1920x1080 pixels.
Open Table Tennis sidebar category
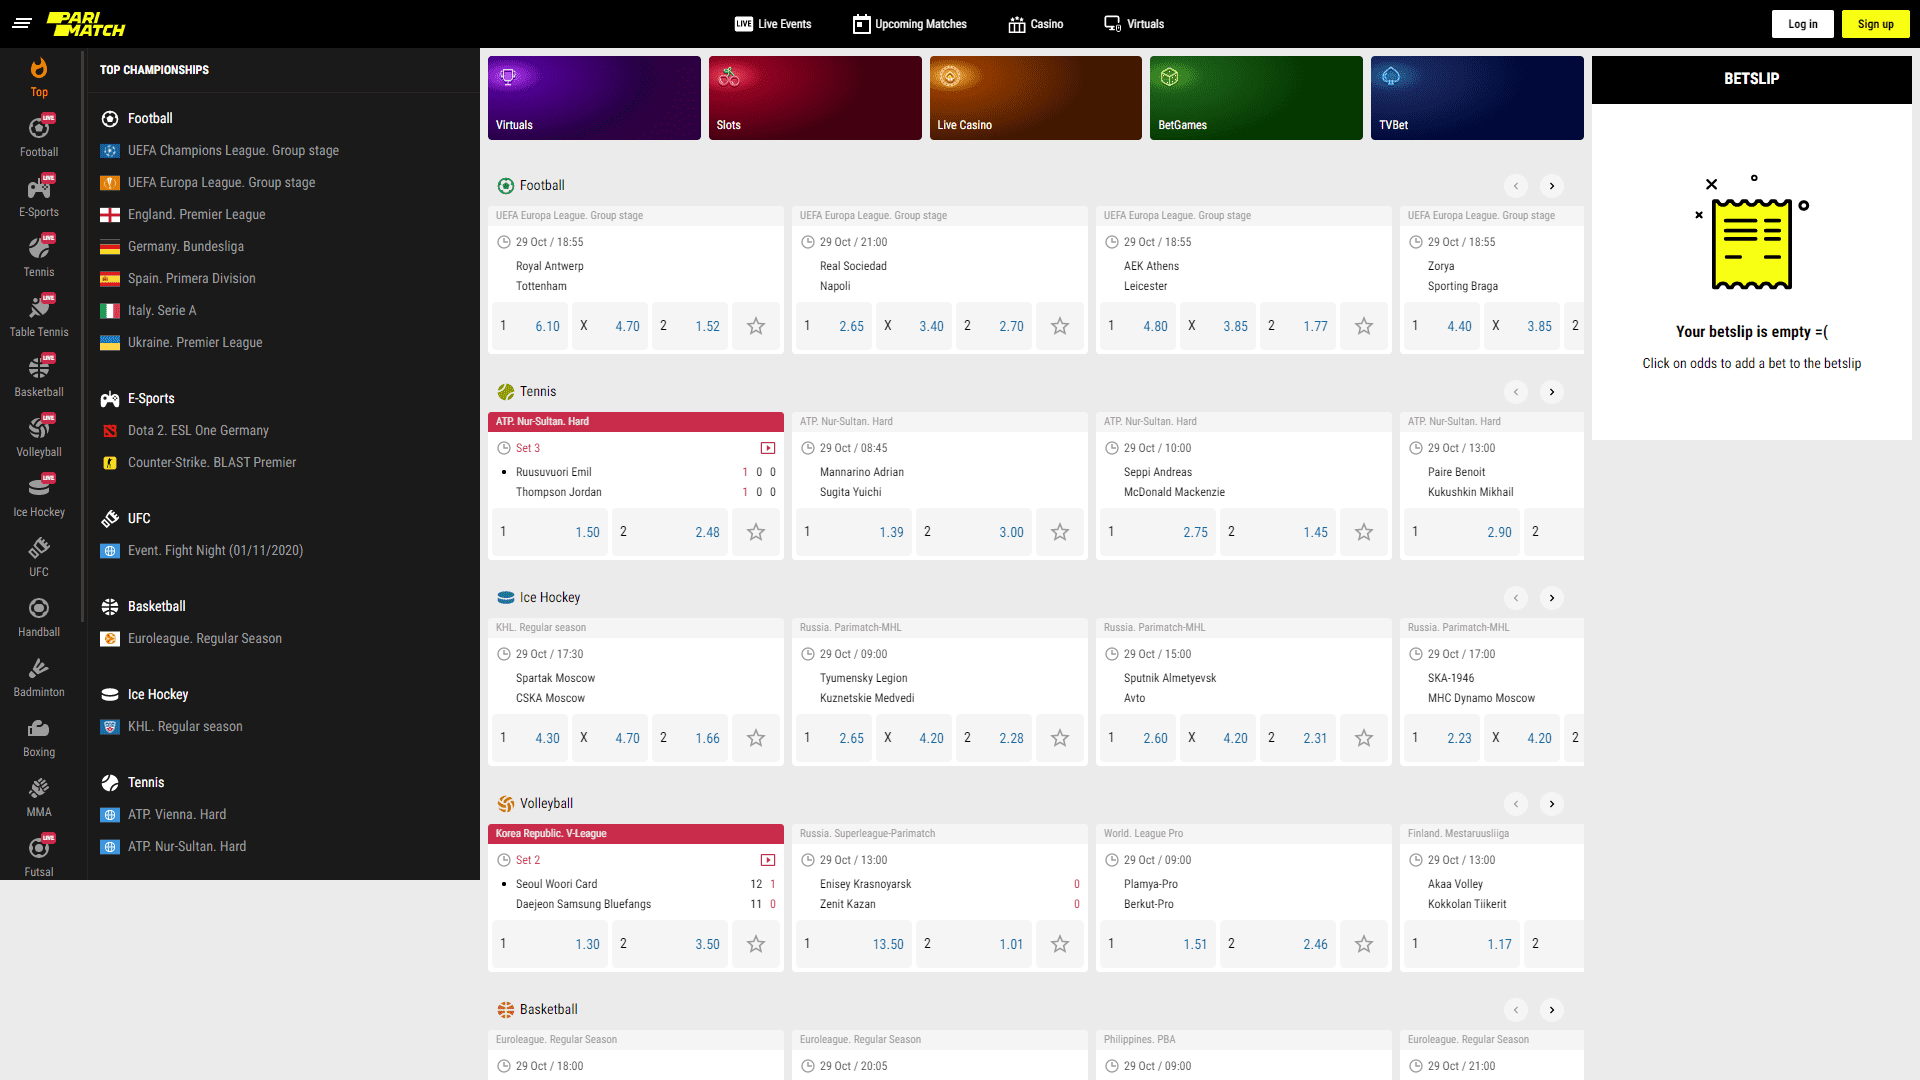point(39,316)
